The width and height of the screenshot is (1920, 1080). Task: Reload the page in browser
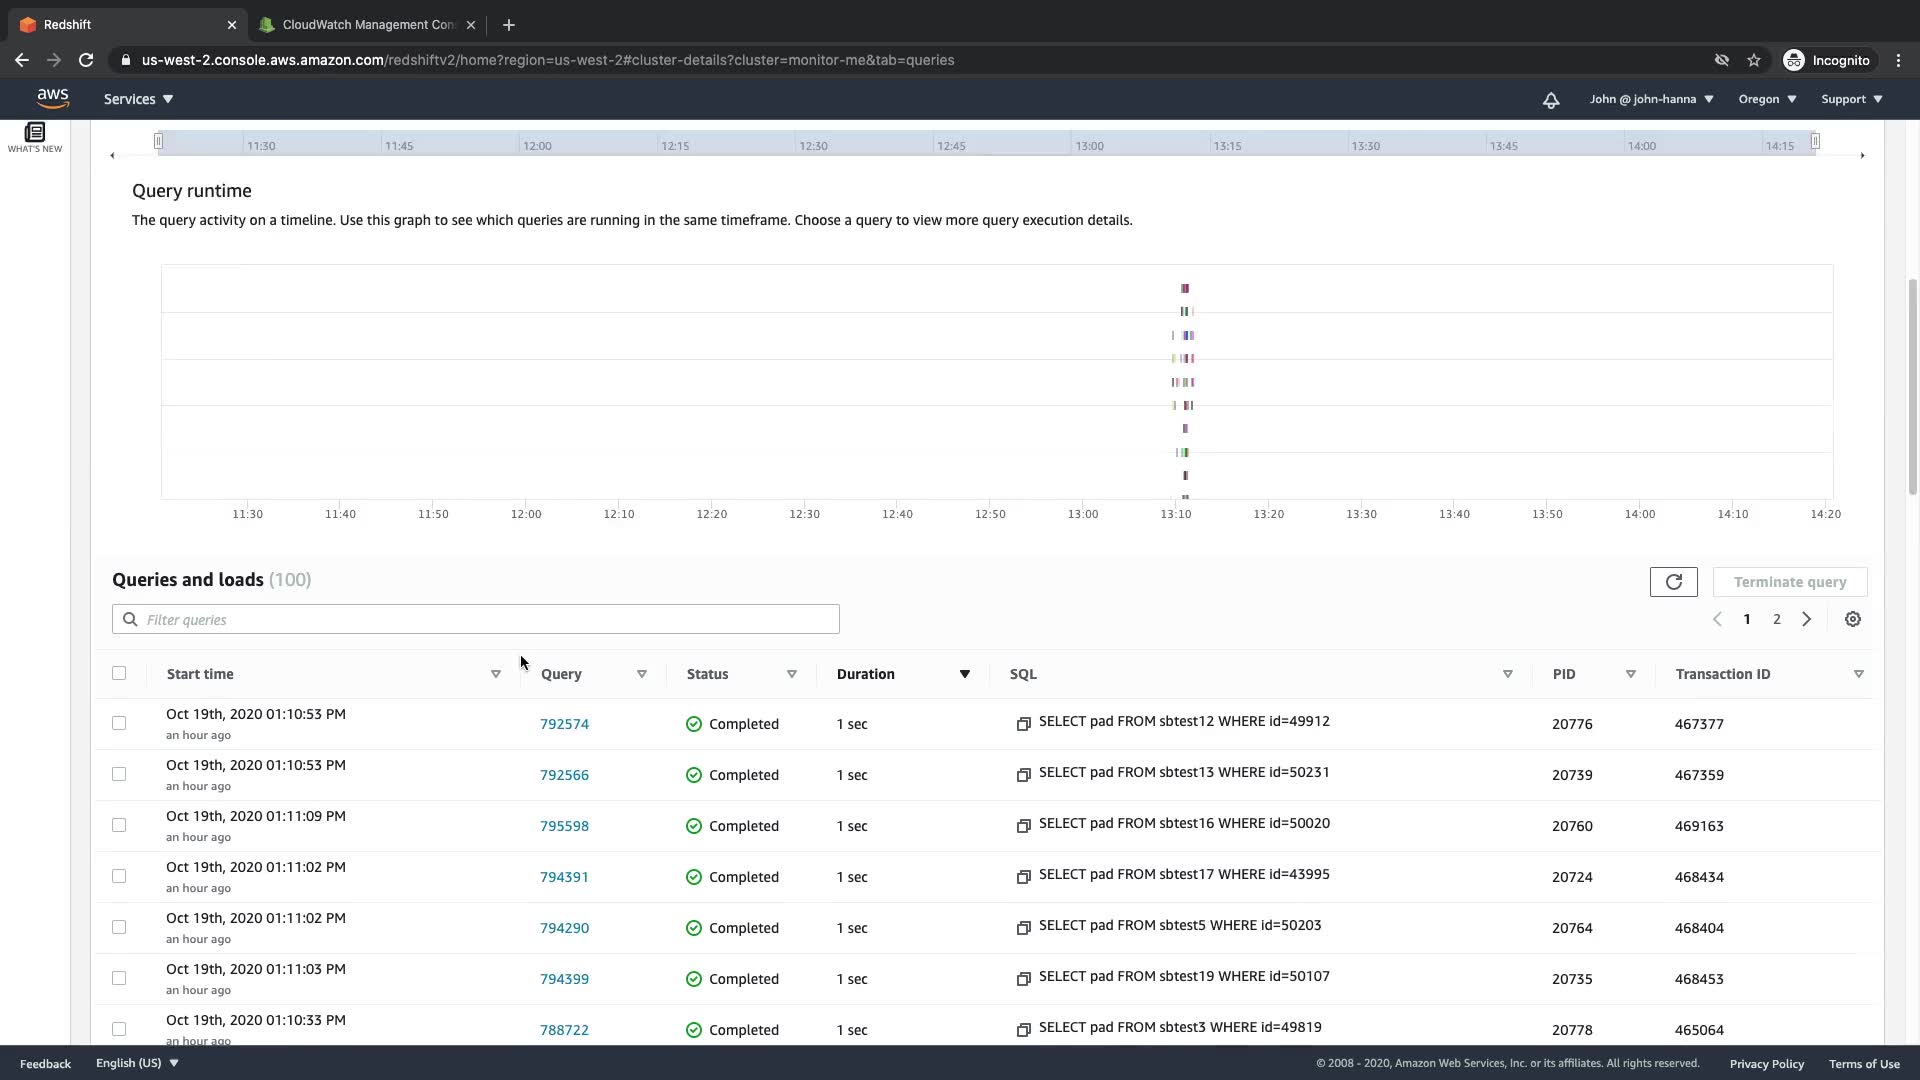(86, 60)
